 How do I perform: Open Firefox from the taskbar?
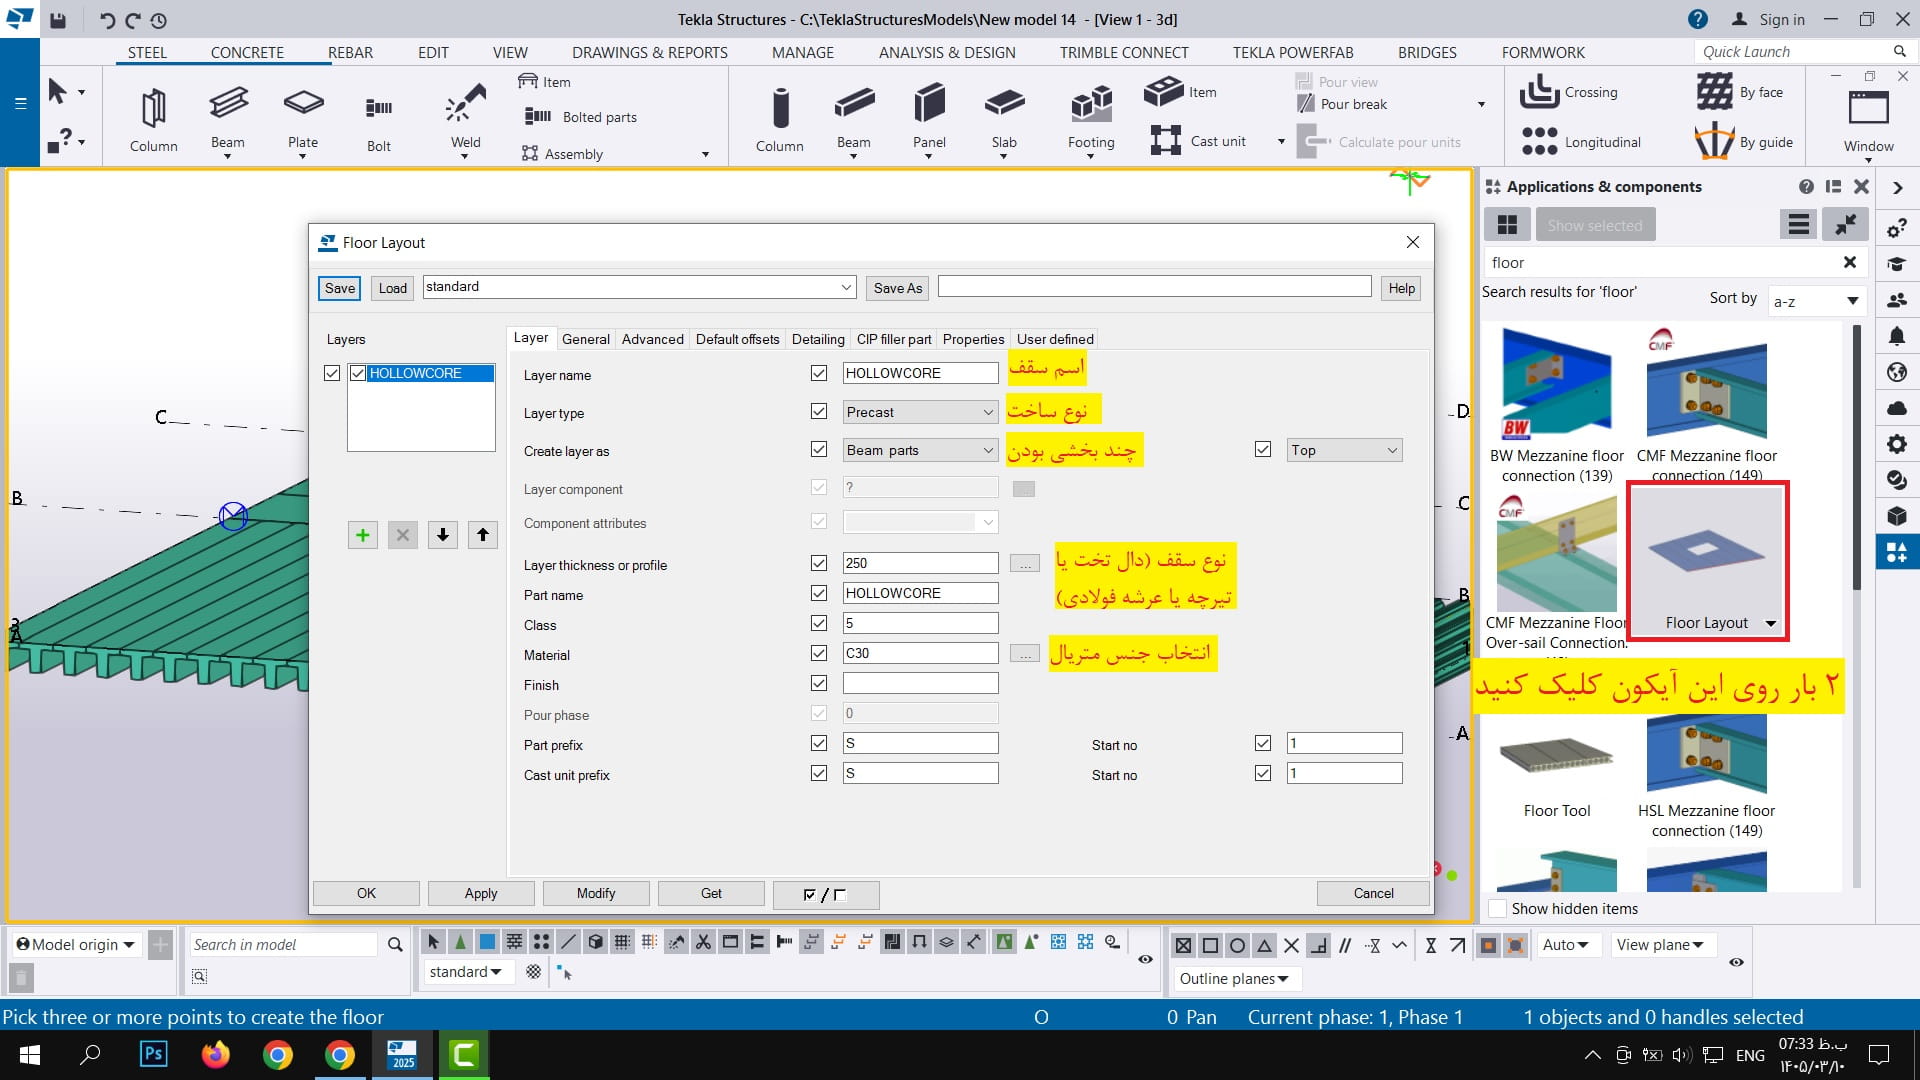[215, 1055]
